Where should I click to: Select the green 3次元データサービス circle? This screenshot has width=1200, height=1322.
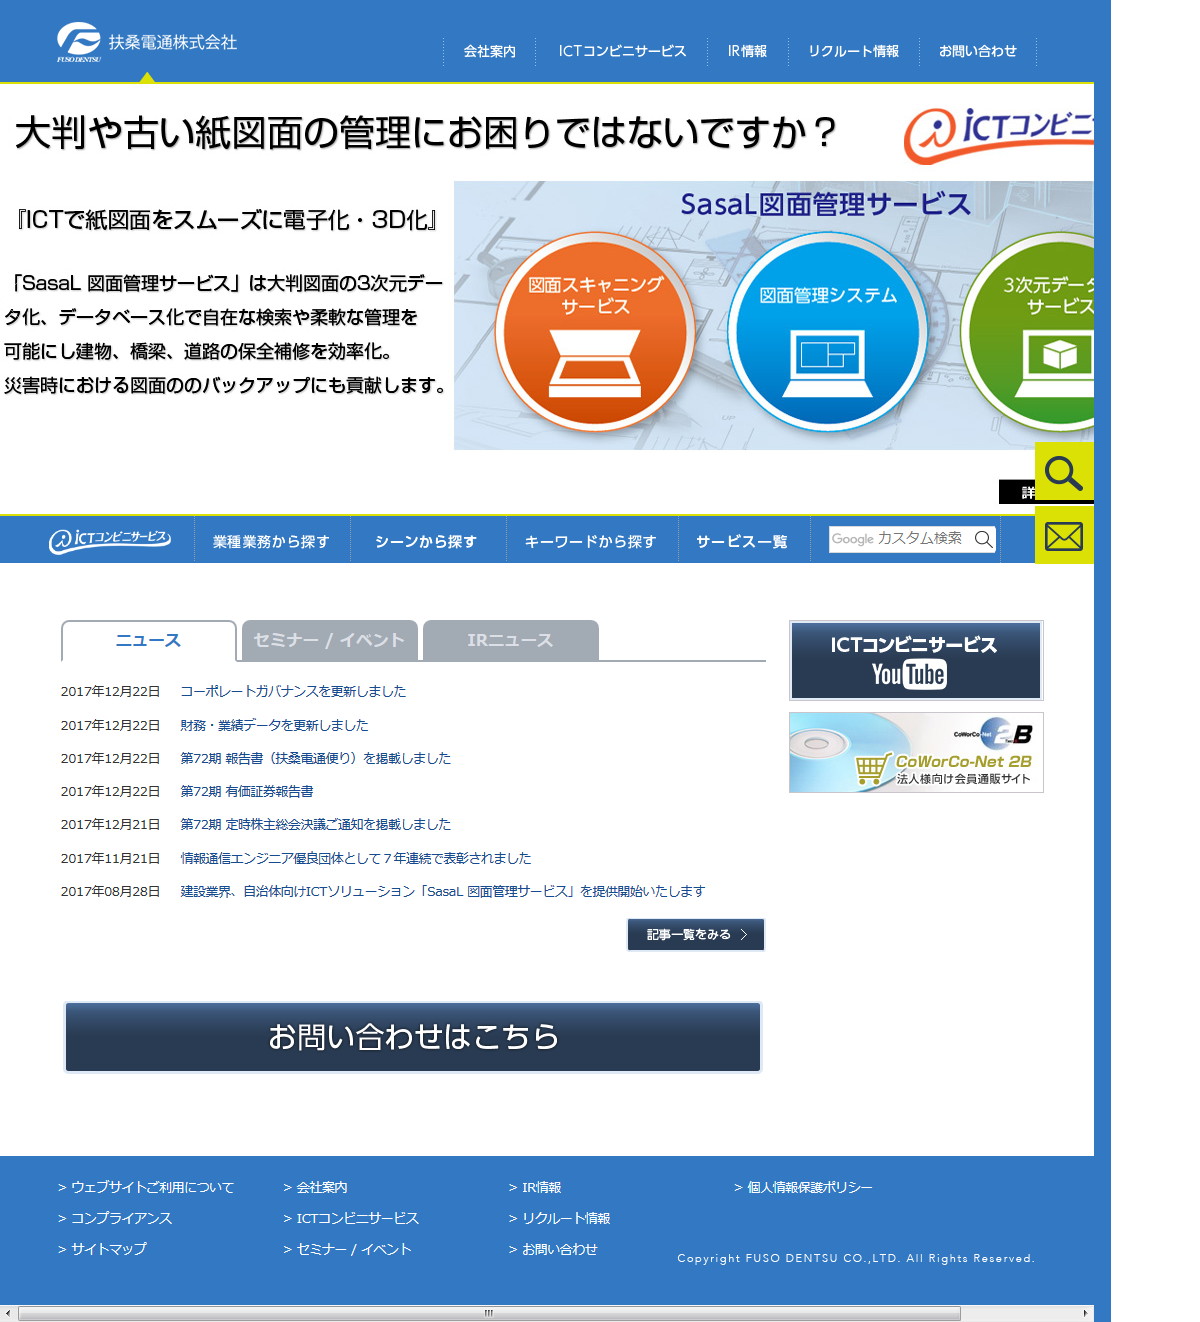(x=1028, y=331)
